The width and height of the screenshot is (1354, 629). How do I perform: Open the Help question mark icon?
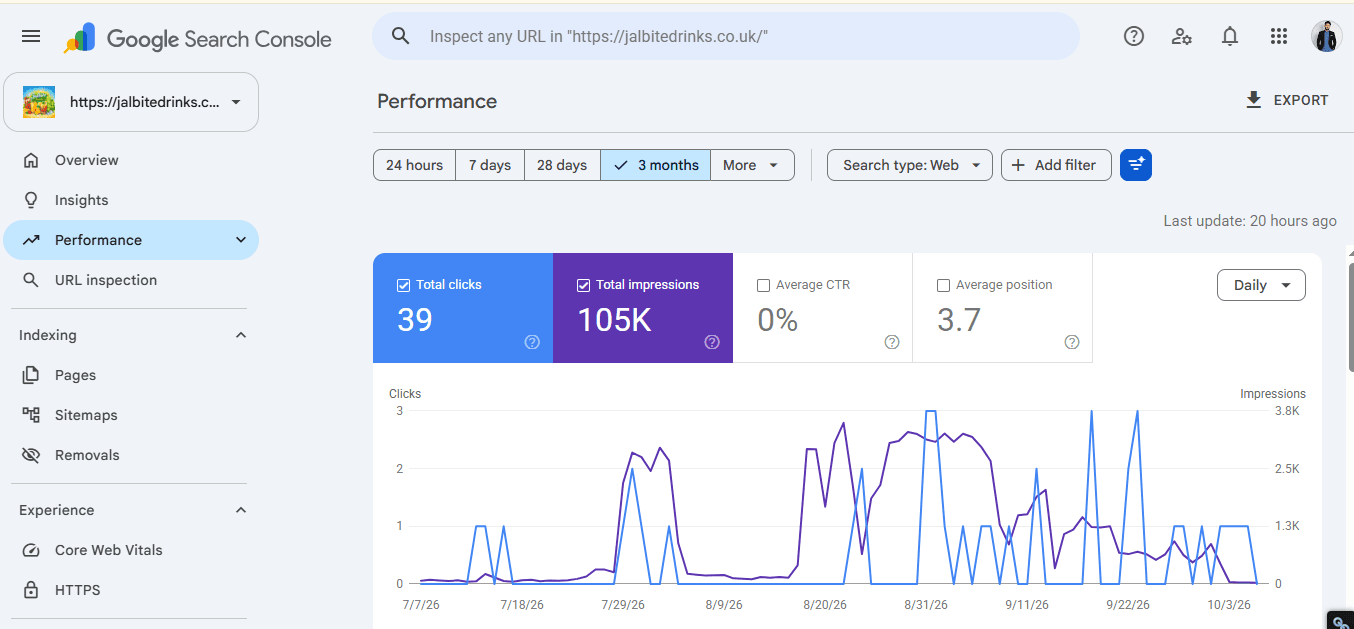[x=1134, y=36]
